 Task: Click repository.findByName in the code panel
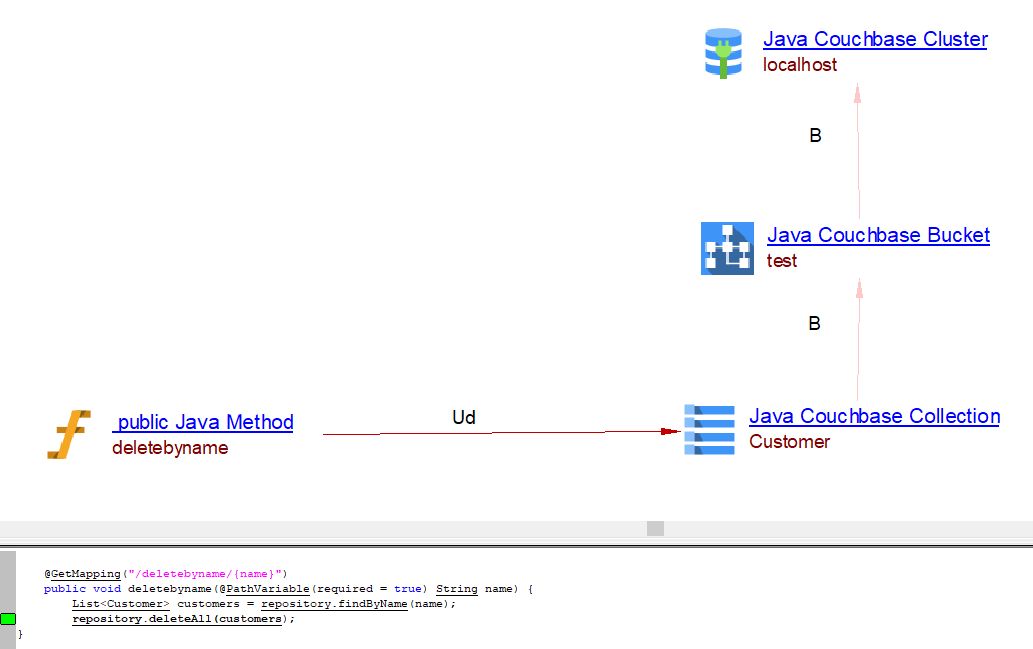coord(333,604)
